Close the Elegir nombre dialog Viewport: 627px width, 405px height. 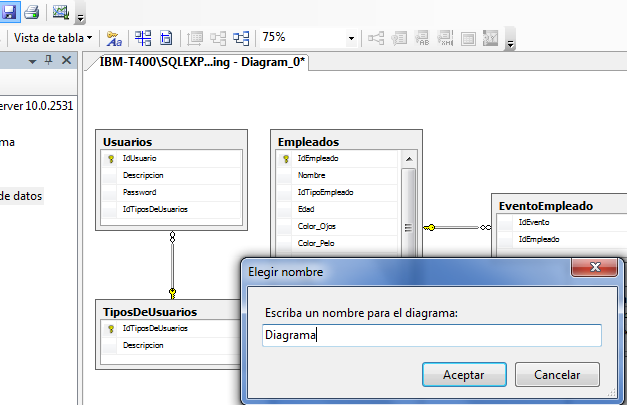pyautogui.click(x=595, y=267)
